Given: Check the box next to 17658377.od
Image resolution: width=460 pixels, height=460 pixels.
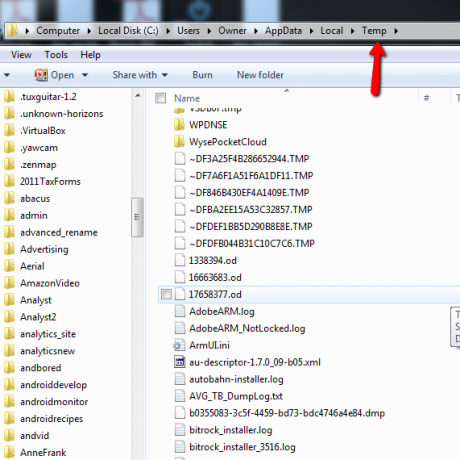Looking at the screenshot, I should point(166,294).
